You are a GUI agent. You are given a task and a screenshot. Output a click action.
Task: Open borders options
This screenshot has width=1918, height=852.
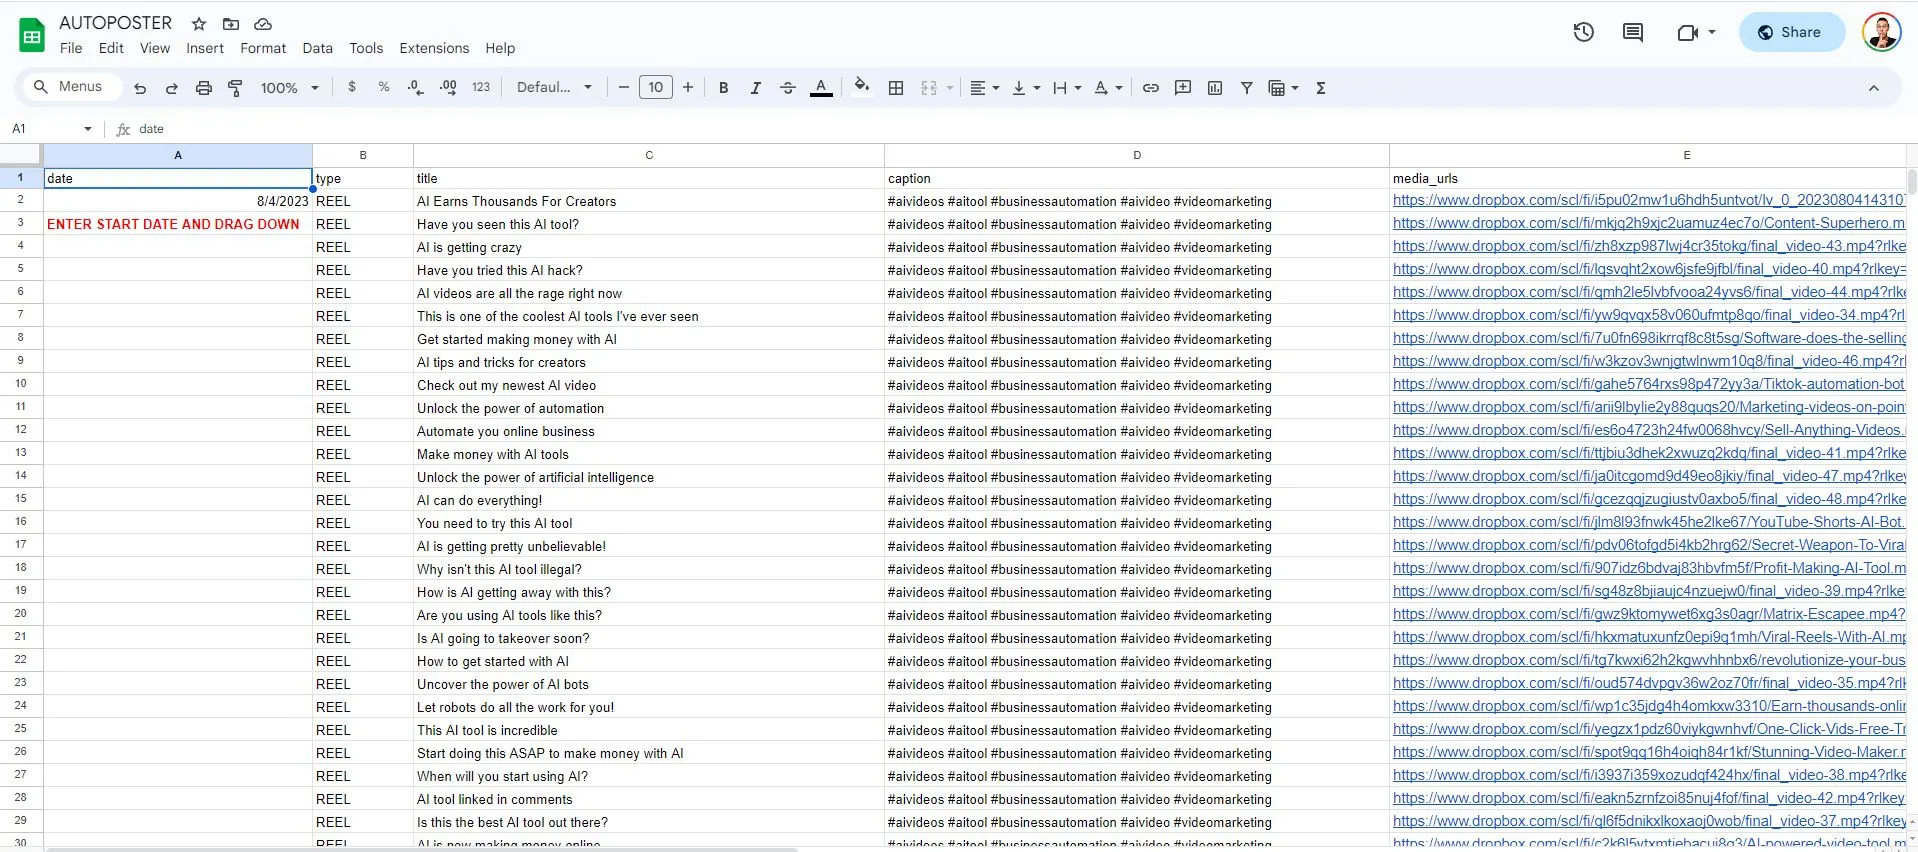click(896, 88)
